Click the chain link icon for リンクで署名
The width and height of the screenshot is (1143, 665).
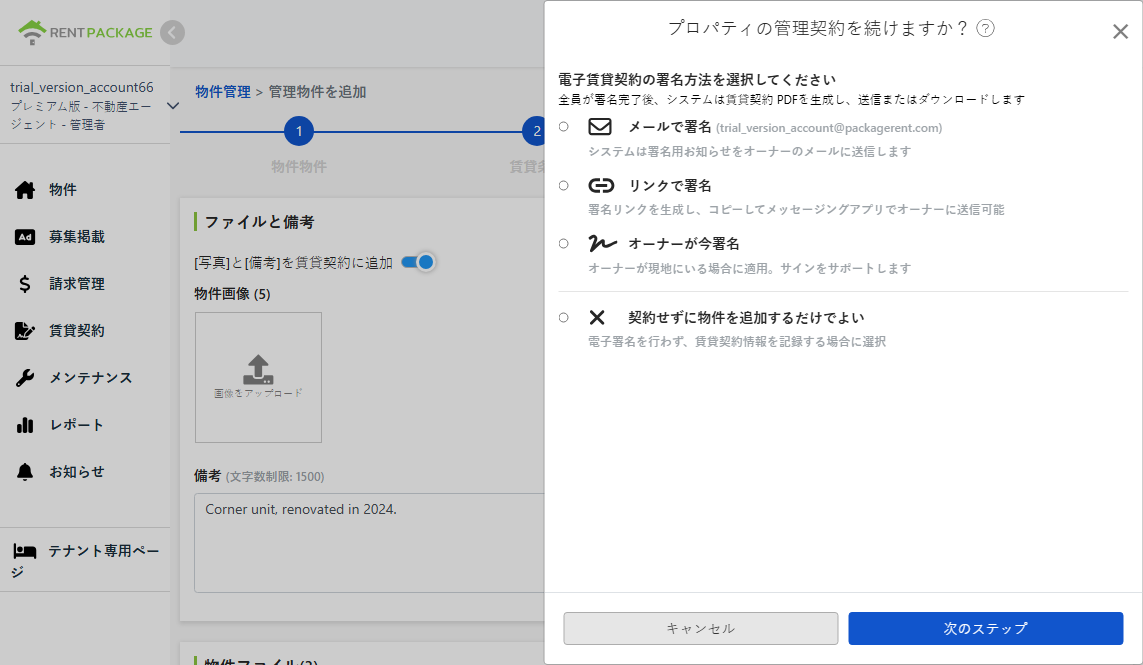[x=601, y=185]
